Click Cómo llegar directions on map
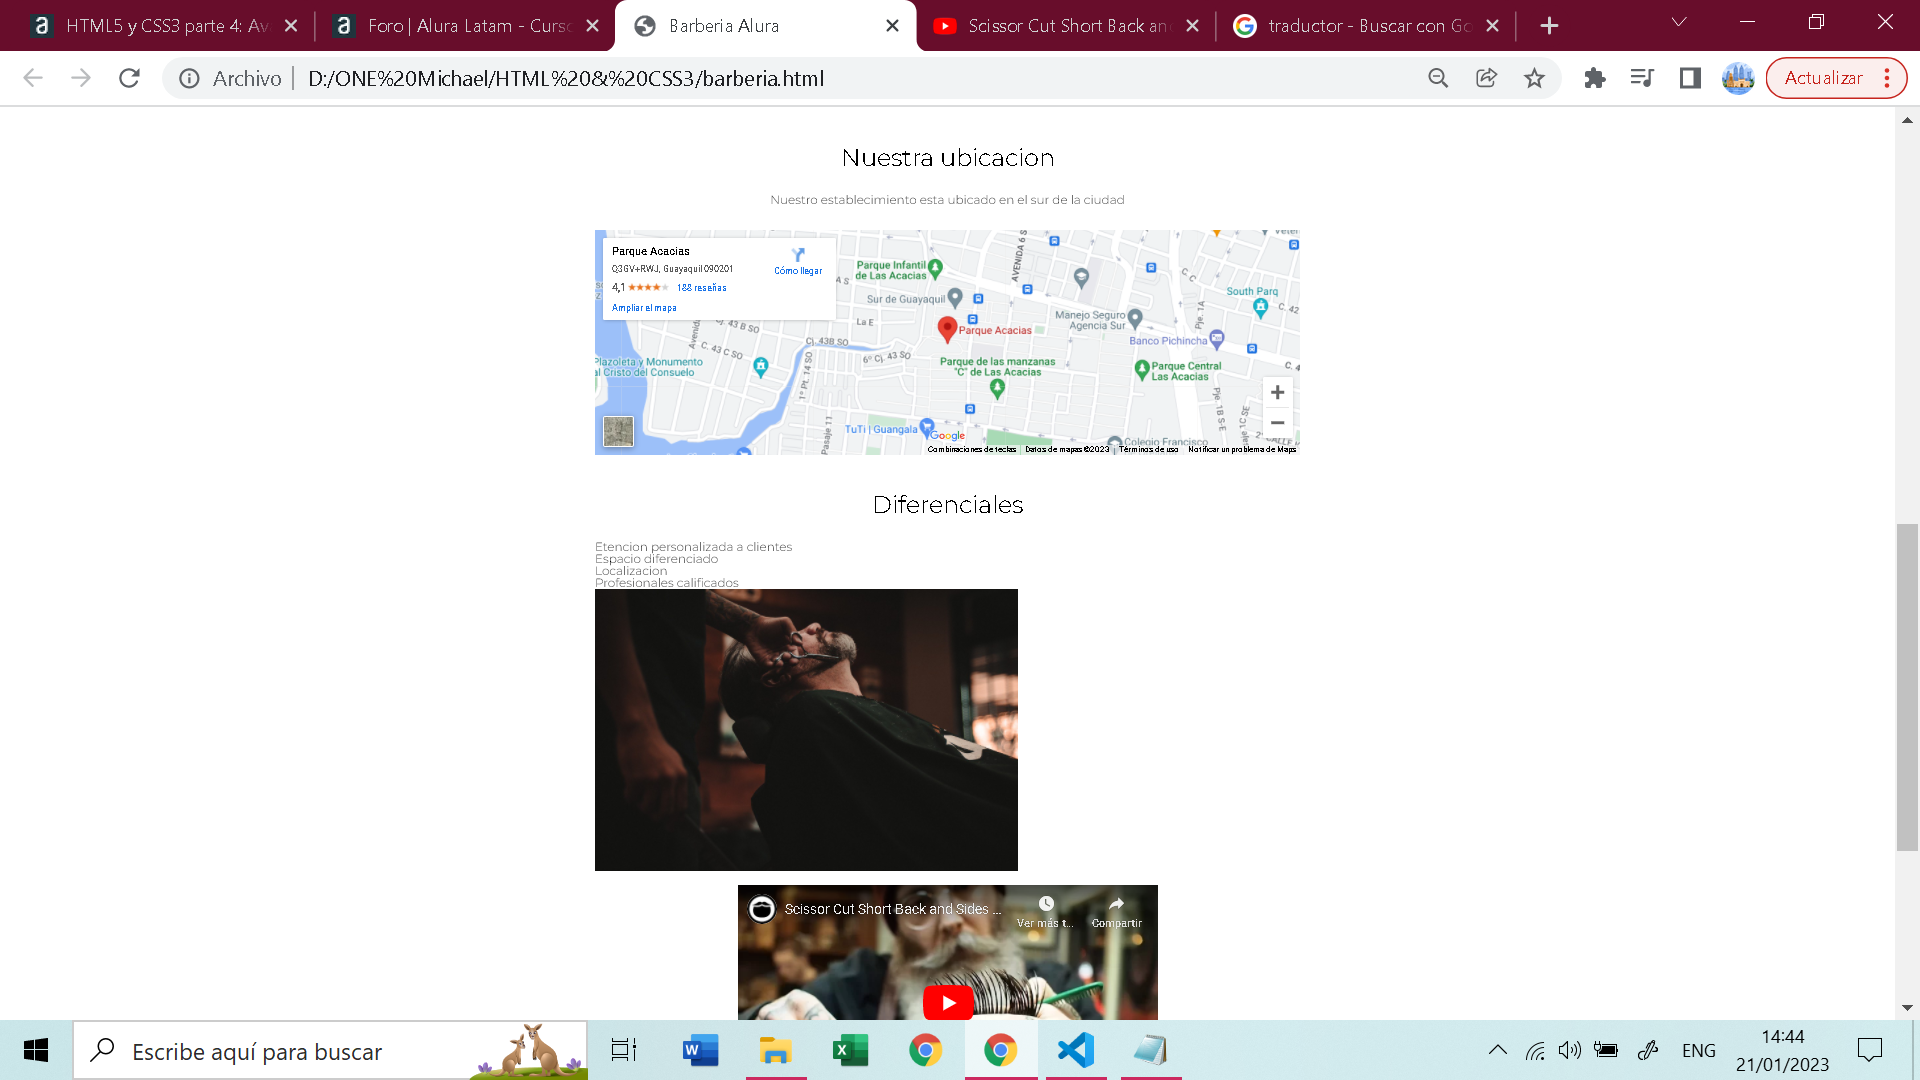Viewport: 1920px width, 1080px height. pos(798,262)
